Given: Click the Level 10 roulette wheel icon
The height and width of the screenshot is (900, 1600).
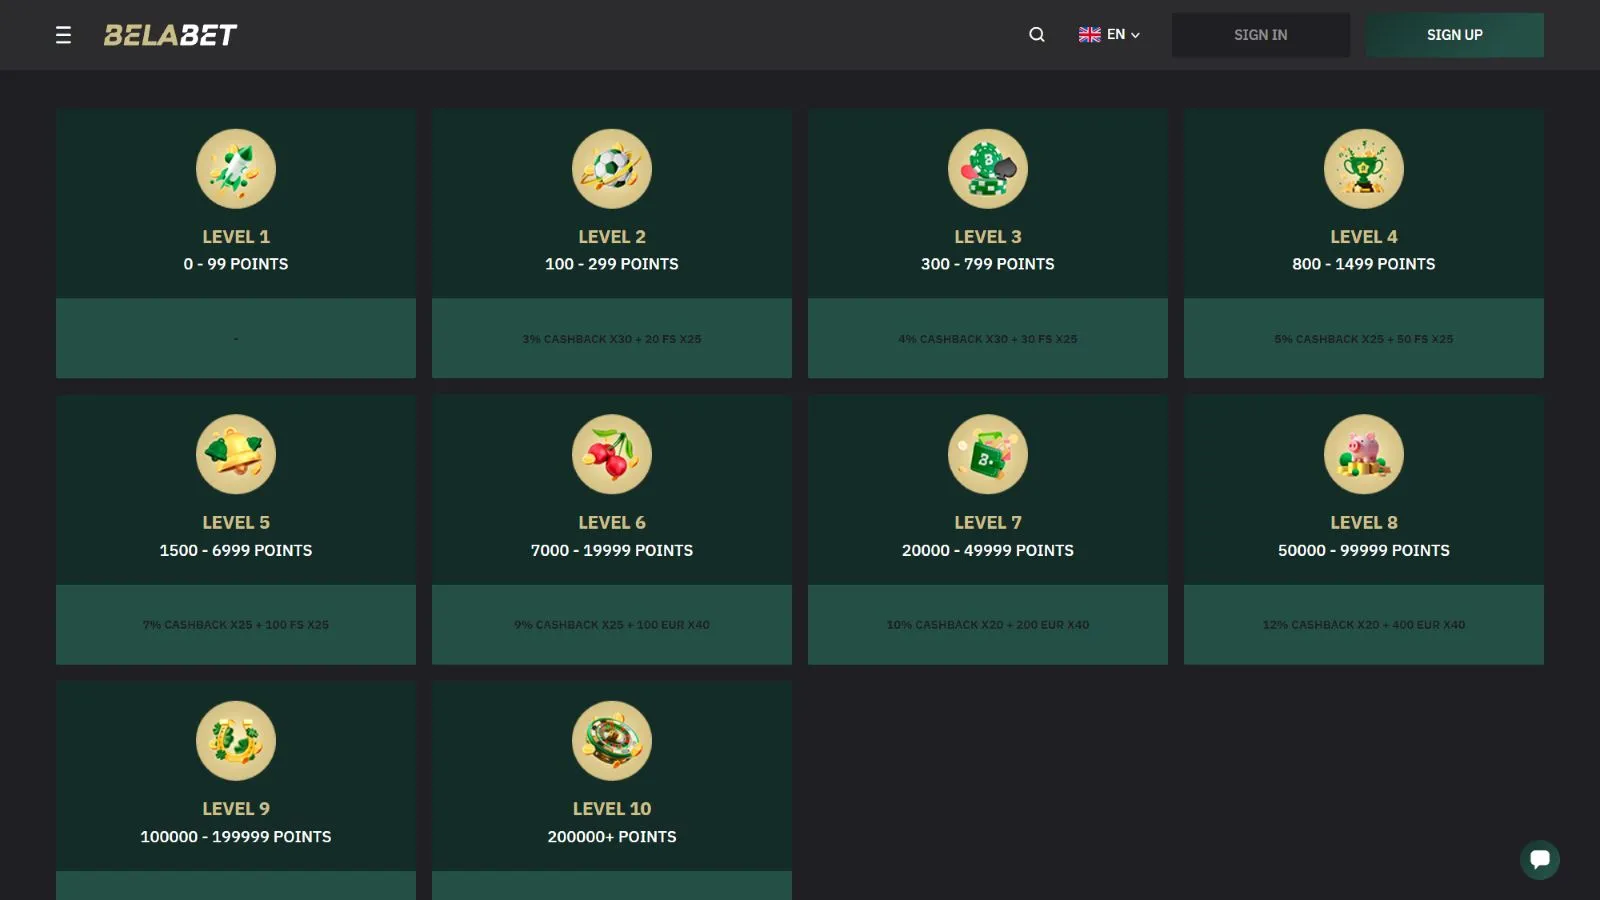Looking at the screenshot, I should [612, 741].
